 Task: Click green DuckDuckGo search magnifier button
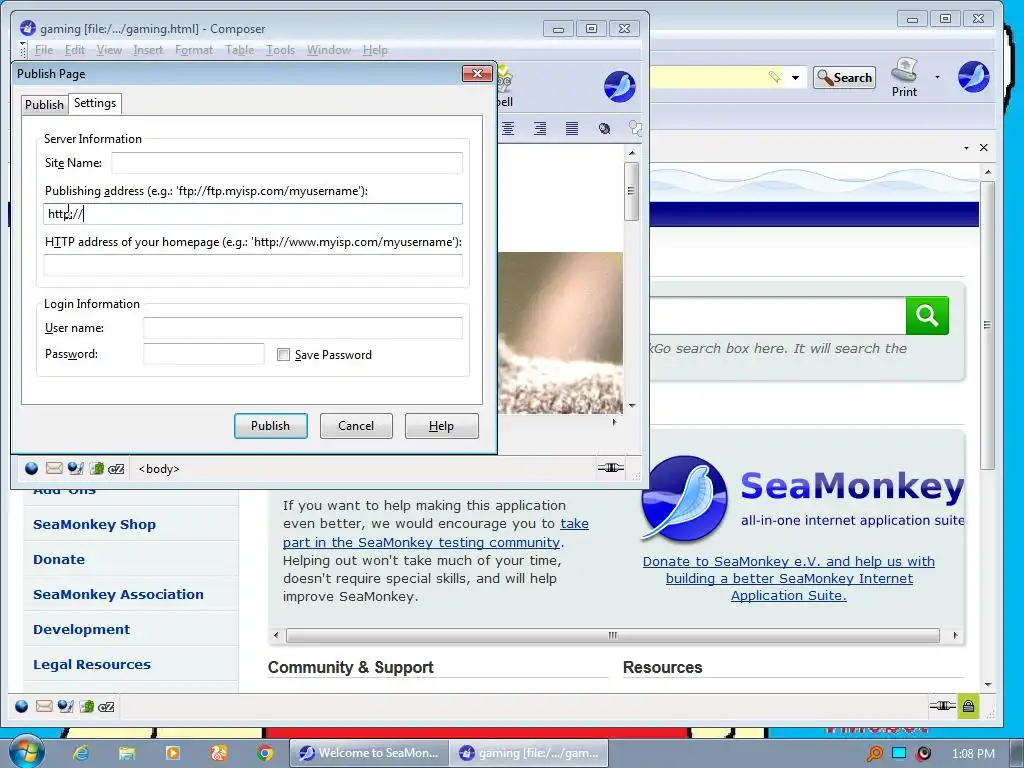927,315
